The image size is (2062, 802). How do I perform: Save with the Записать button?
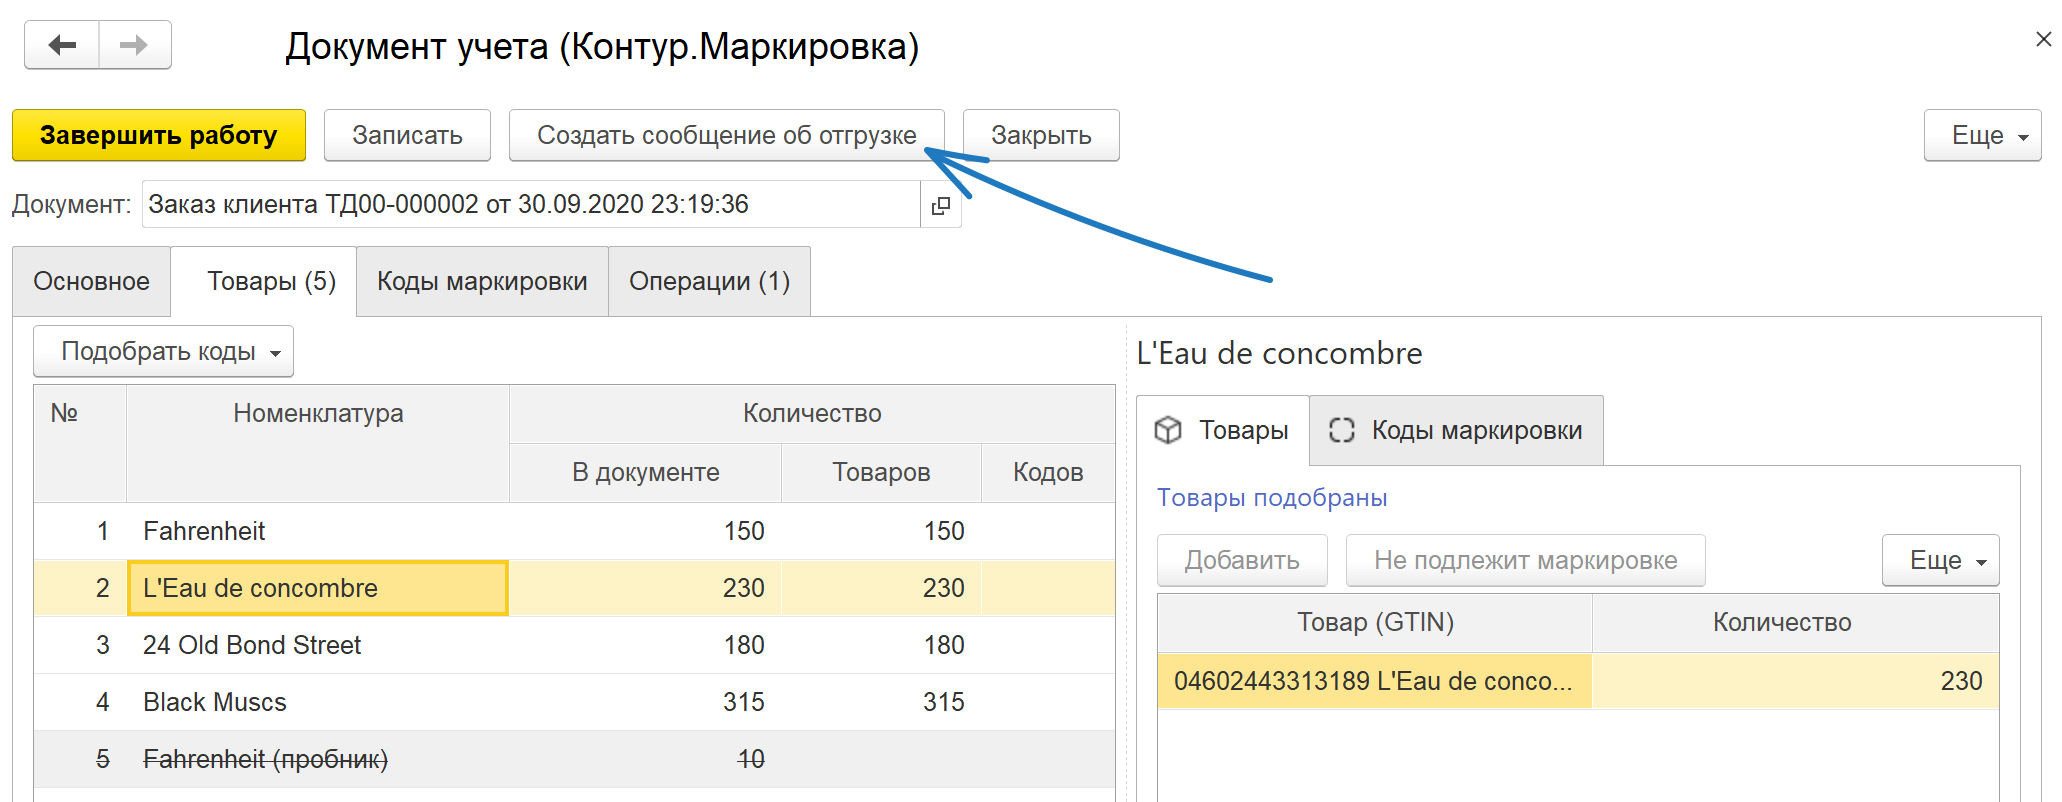(x=407, y=135)
